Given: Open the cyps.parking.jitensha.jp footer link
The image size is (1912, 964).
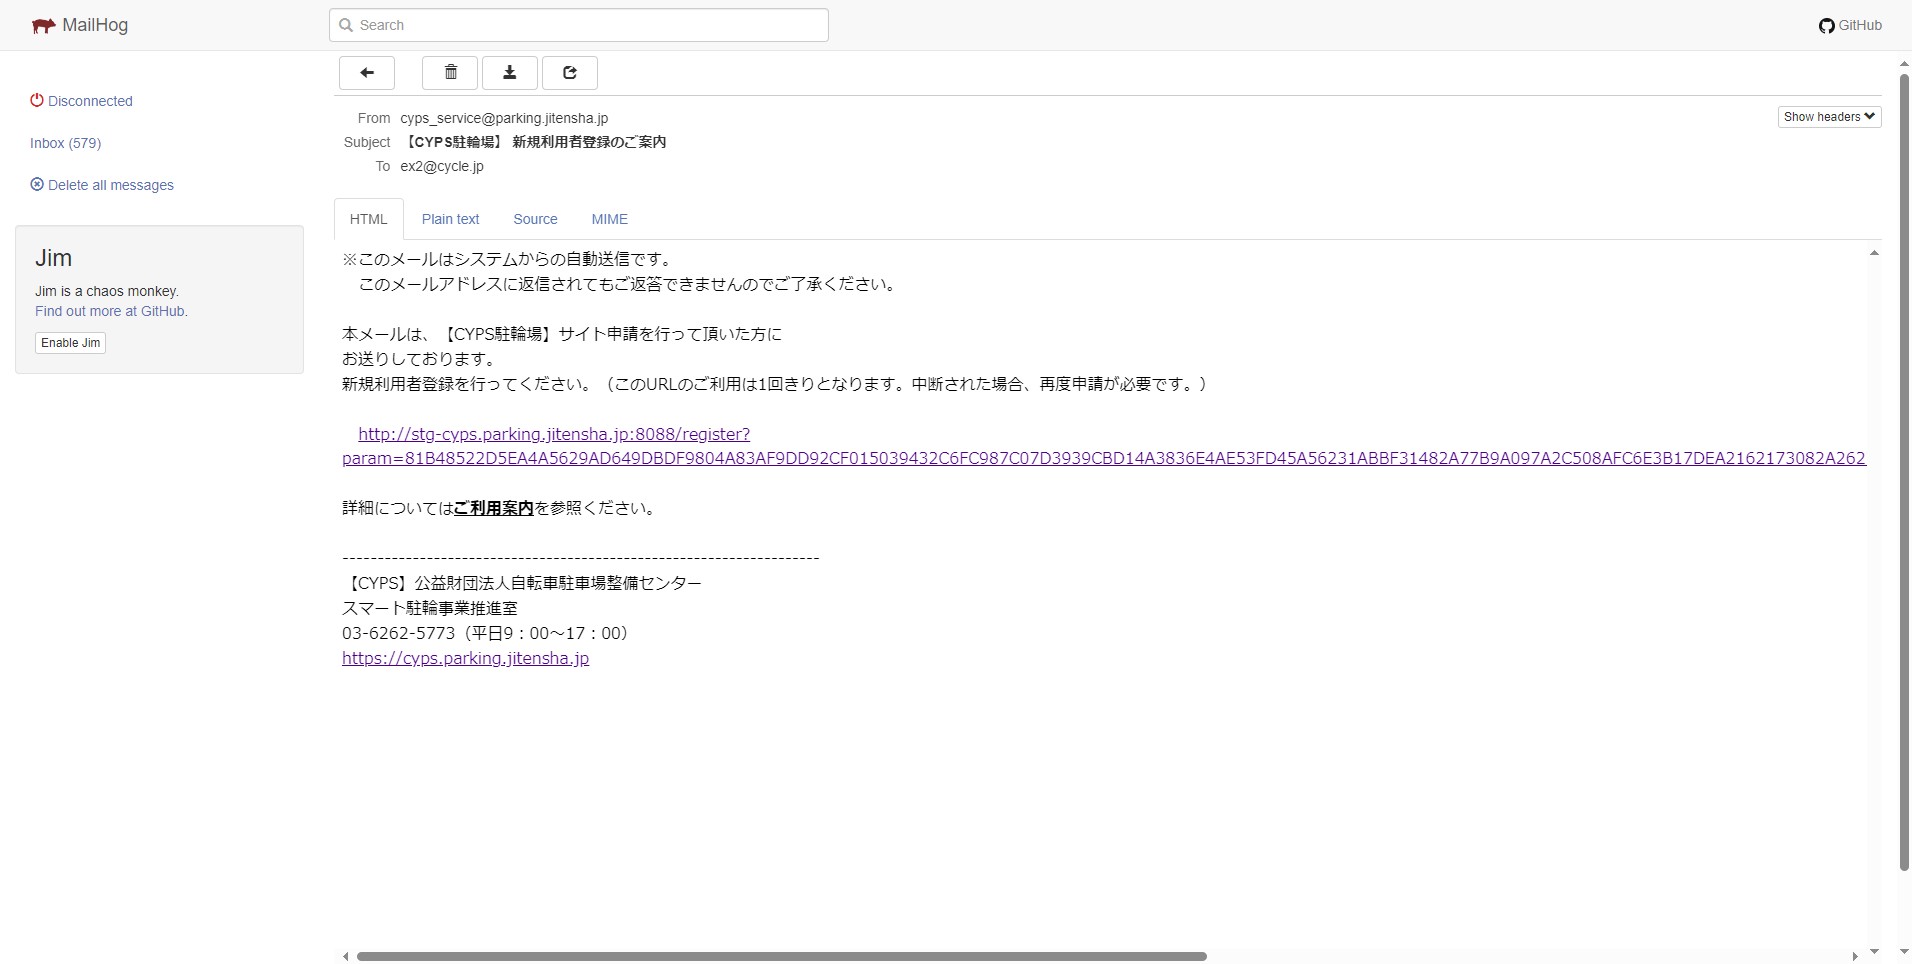Looking at the screenshot, I should tap(465, 658).
